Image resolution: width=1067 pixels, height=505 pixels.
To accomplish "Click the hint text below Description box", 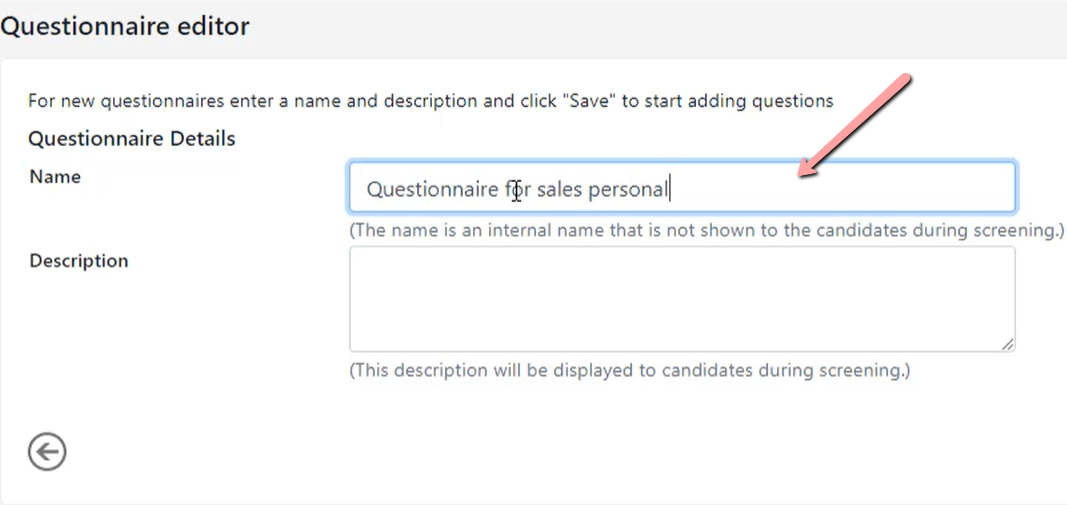I will click(x=629, y=371).
